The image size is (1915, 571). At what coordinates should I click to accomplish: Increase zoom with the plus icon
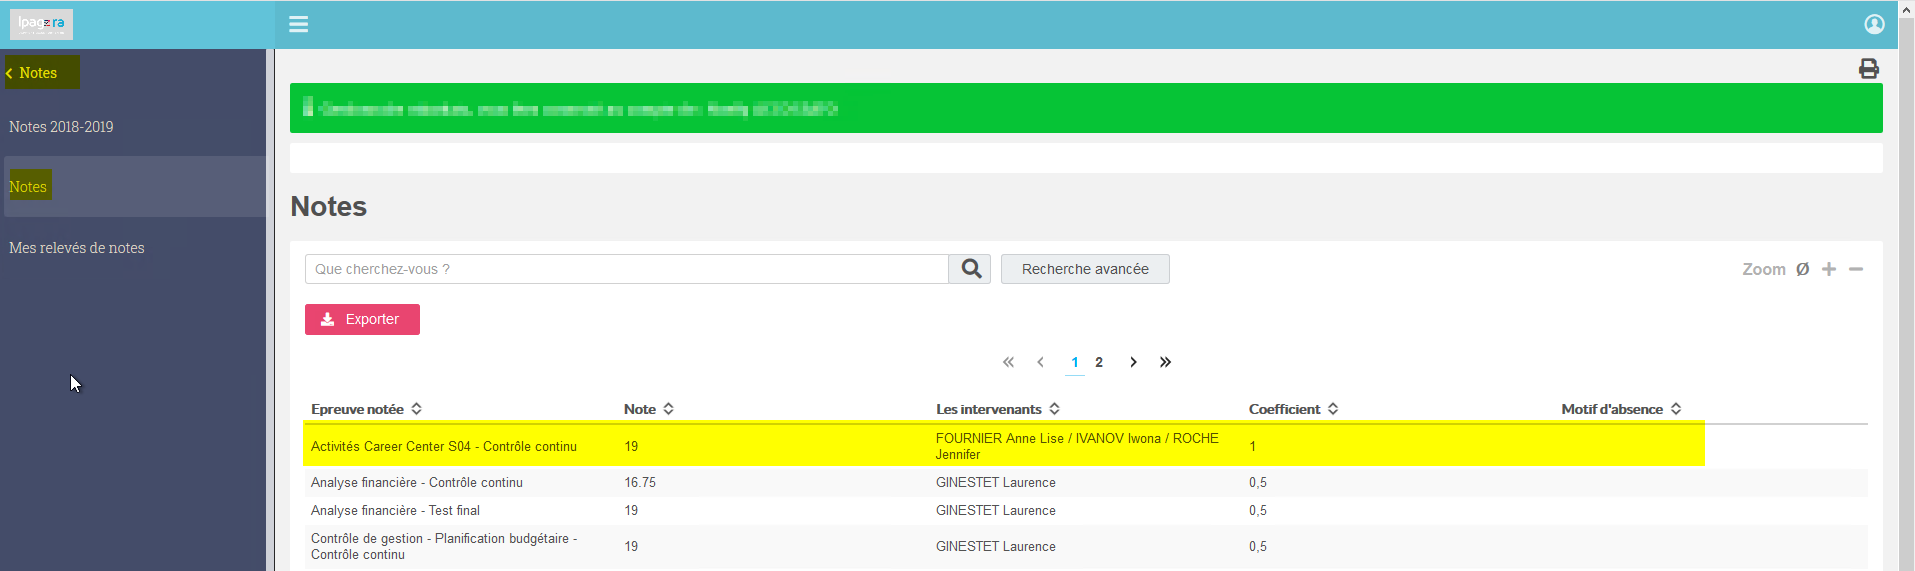1829,269
